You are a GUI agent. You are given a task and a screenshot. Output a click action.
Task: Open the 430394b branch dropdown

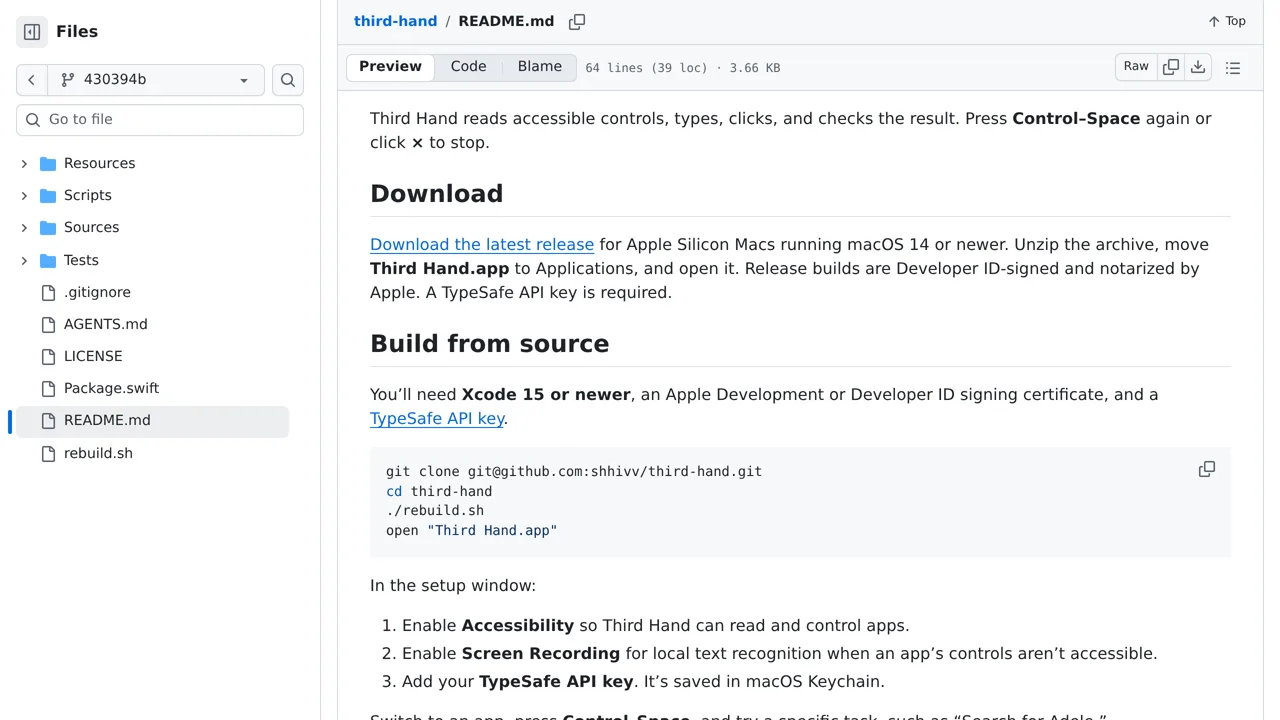pos(156,80)
